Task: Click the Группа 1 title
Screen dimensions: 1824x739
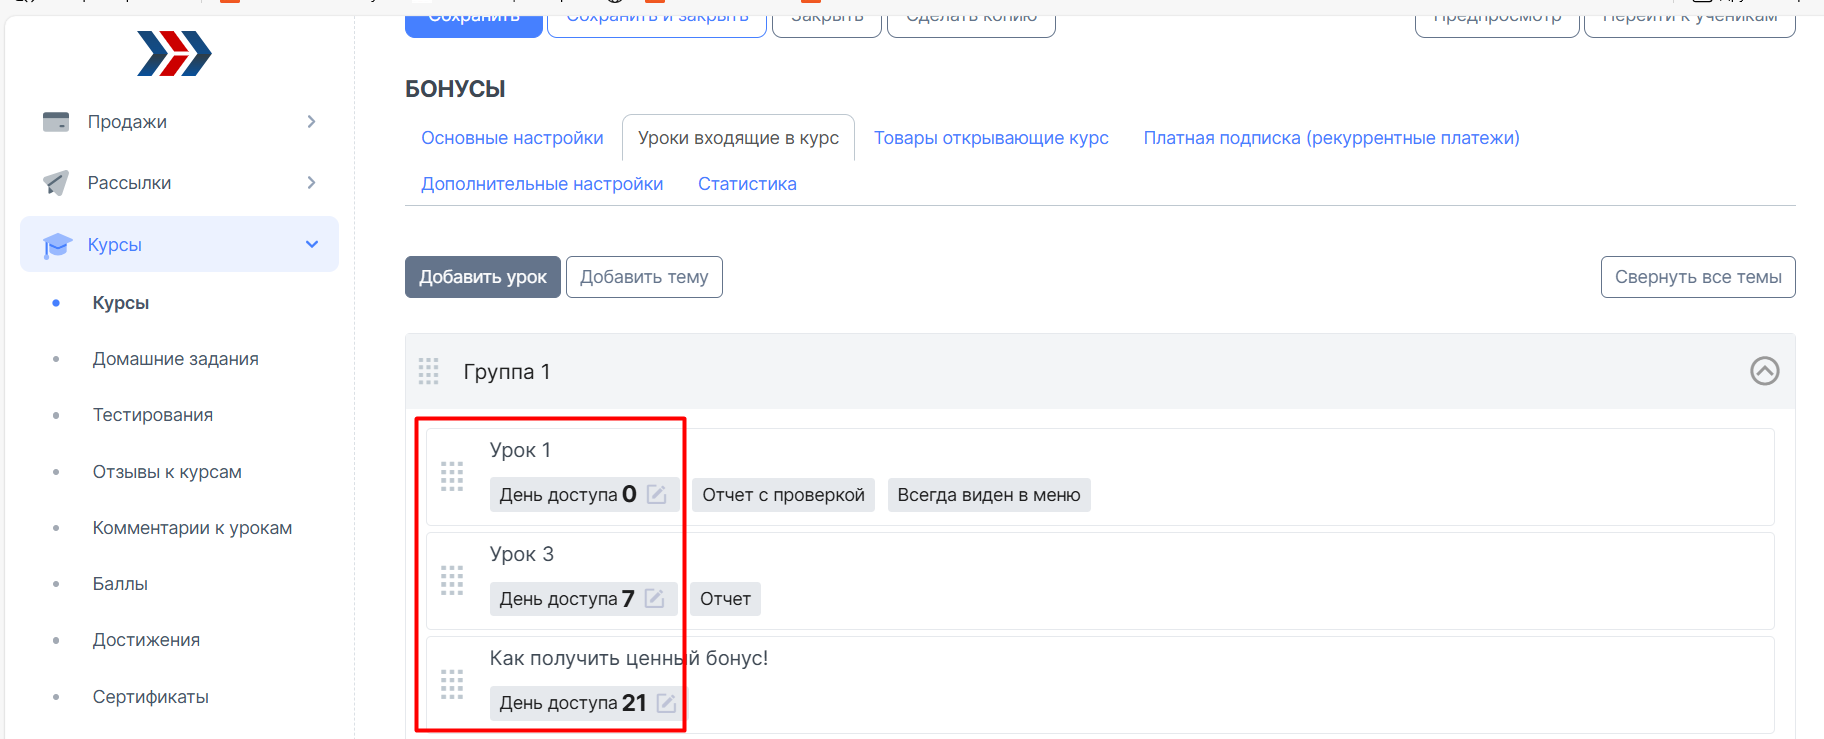Action: click(x=507, y=372)
